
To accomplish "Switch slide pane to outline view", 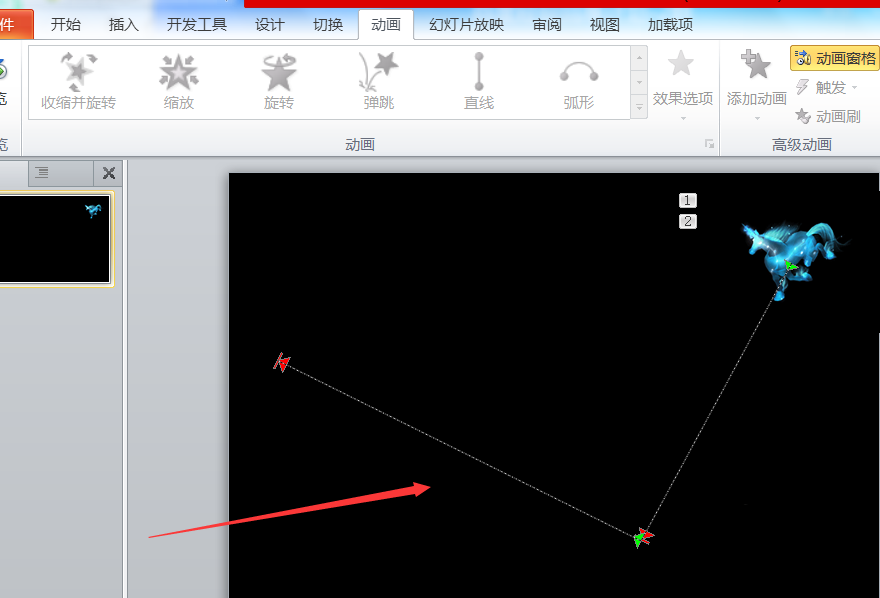I will point(42,173).
